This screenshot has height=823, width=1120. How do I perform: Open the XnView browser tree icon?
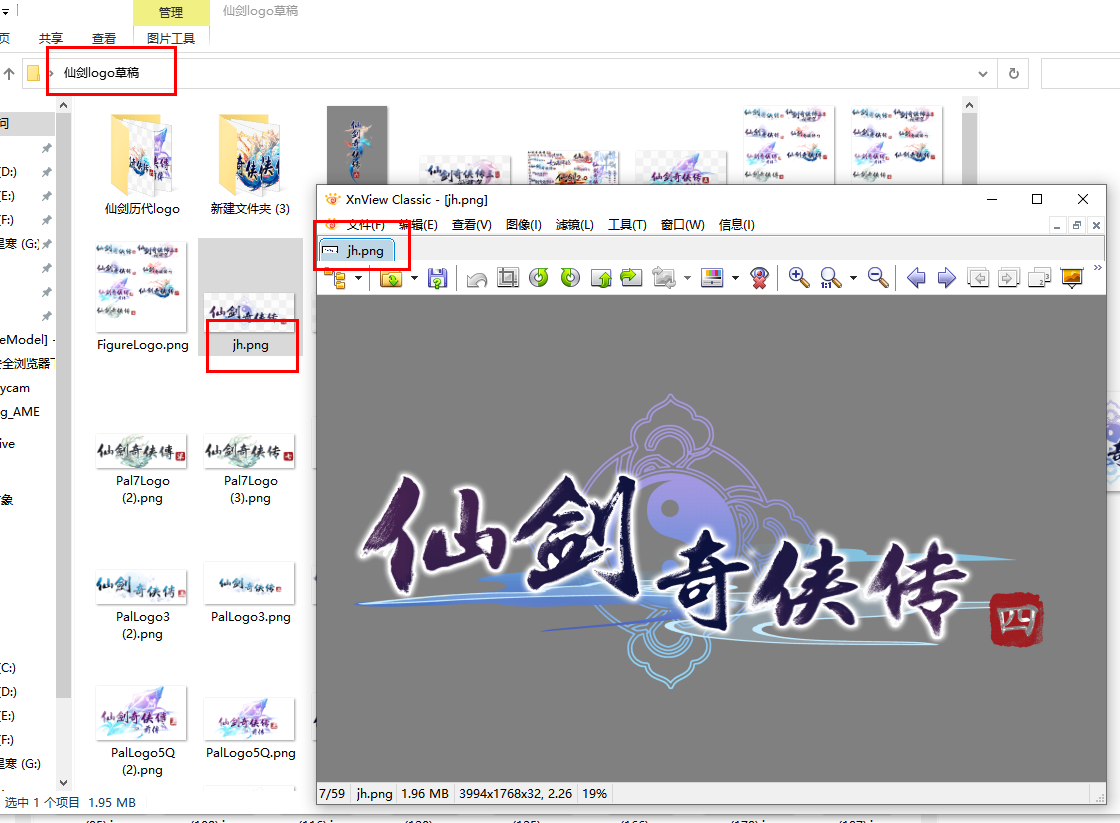(336, 278)
